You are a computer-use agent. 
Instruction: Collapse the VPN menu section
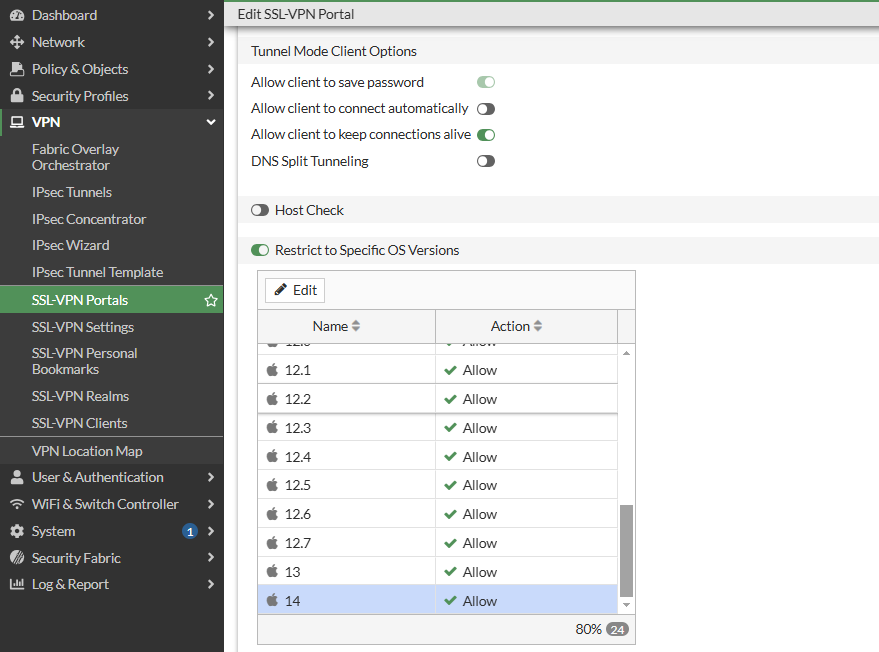click(211, 122)
